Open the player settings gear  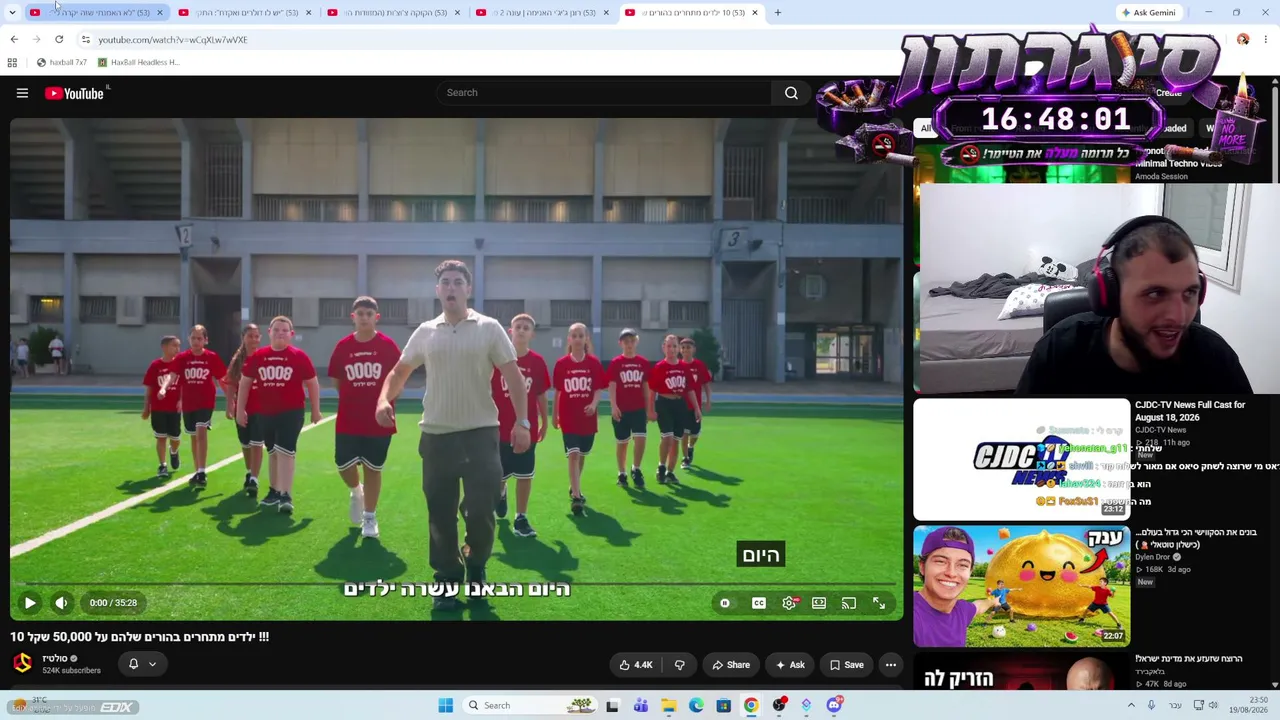[x=789, y=603]
